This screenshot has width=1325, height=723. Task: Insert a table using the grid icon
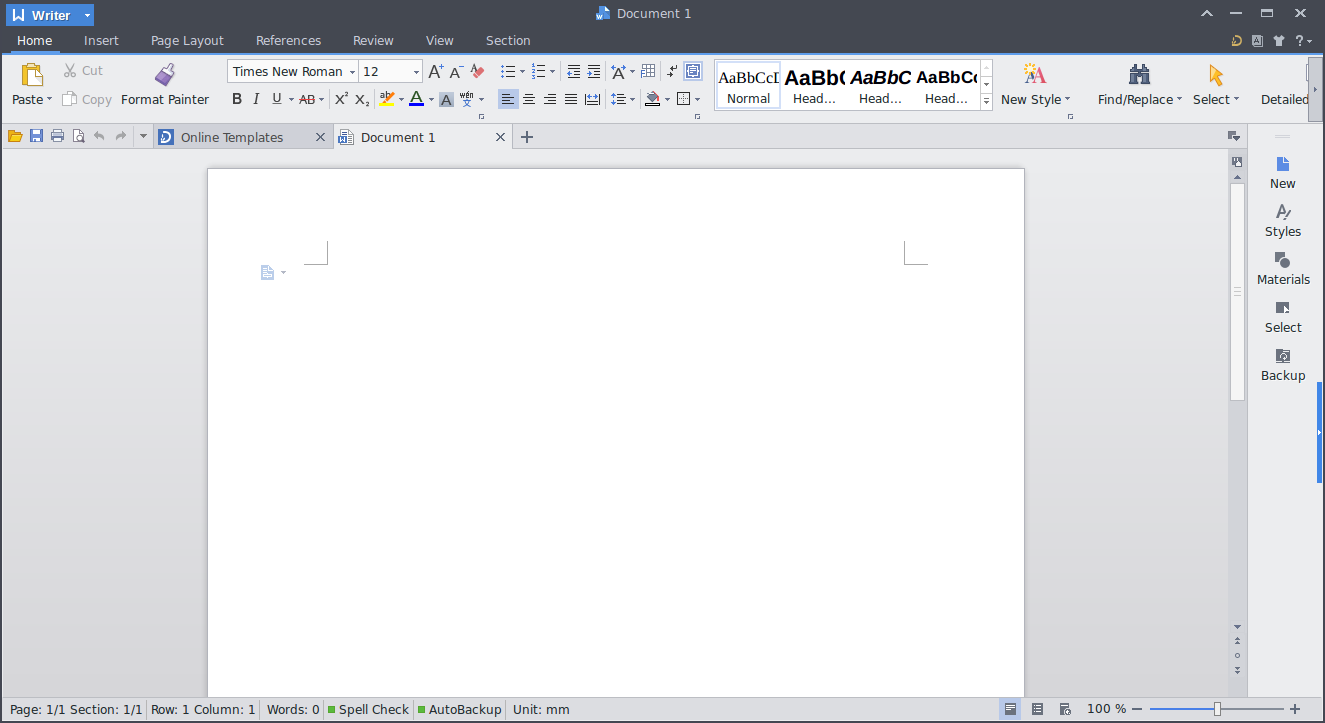tap(648, 71)
